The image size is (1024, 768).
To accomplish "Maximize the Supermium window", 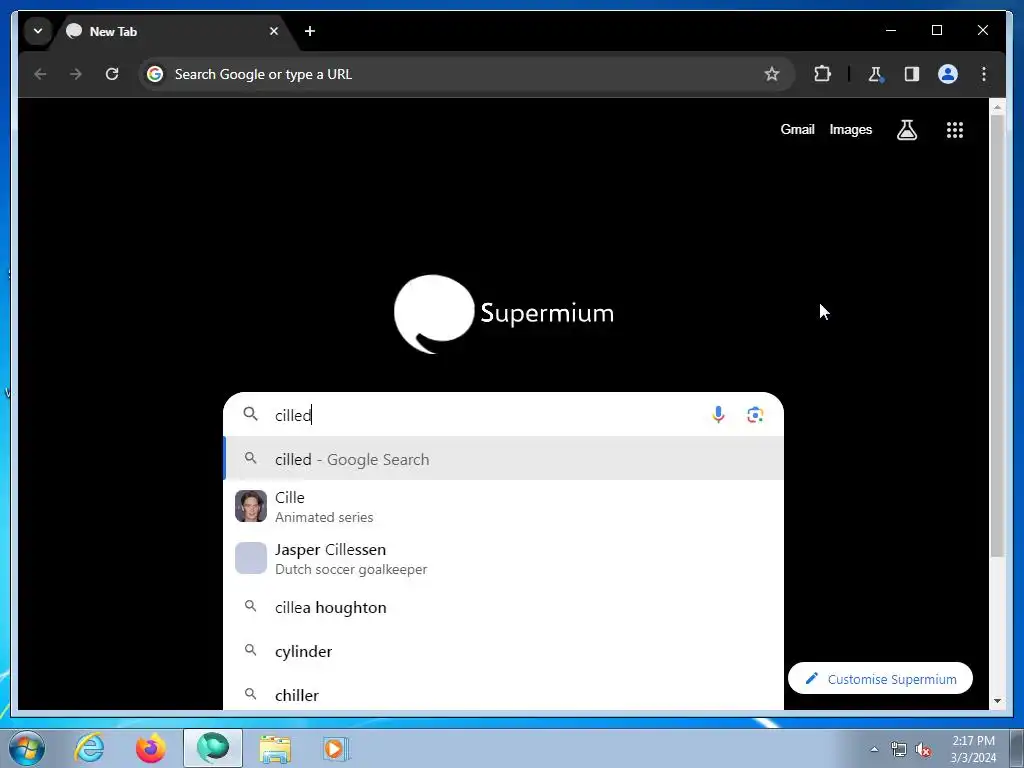I will point(936,31).
